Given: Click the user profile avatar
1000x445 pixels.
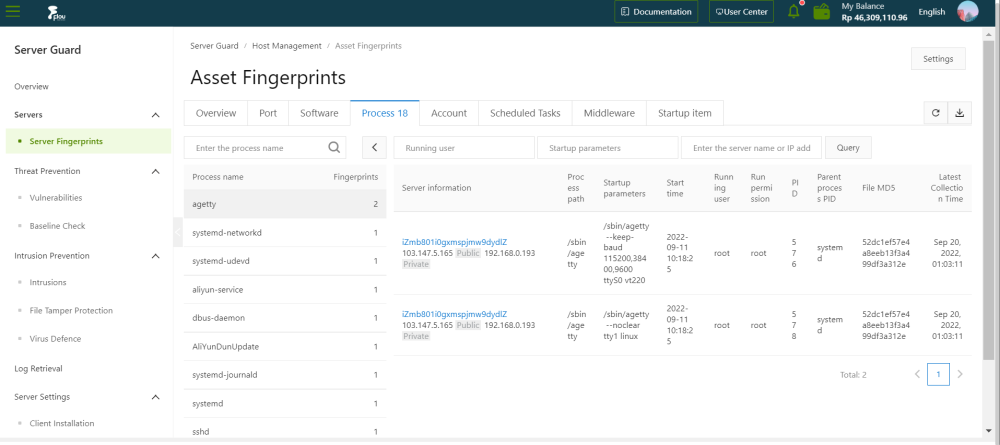Looking at the screenshot, I should (967, 12).
